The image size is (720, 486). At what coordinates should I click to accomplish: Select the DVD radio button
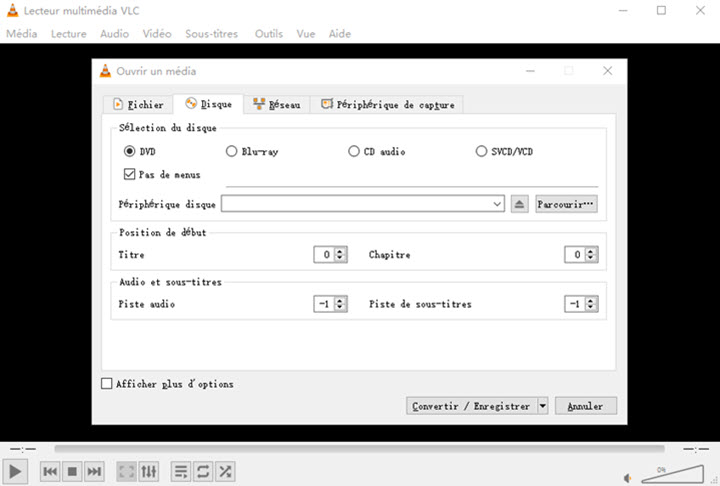(129, 151)
